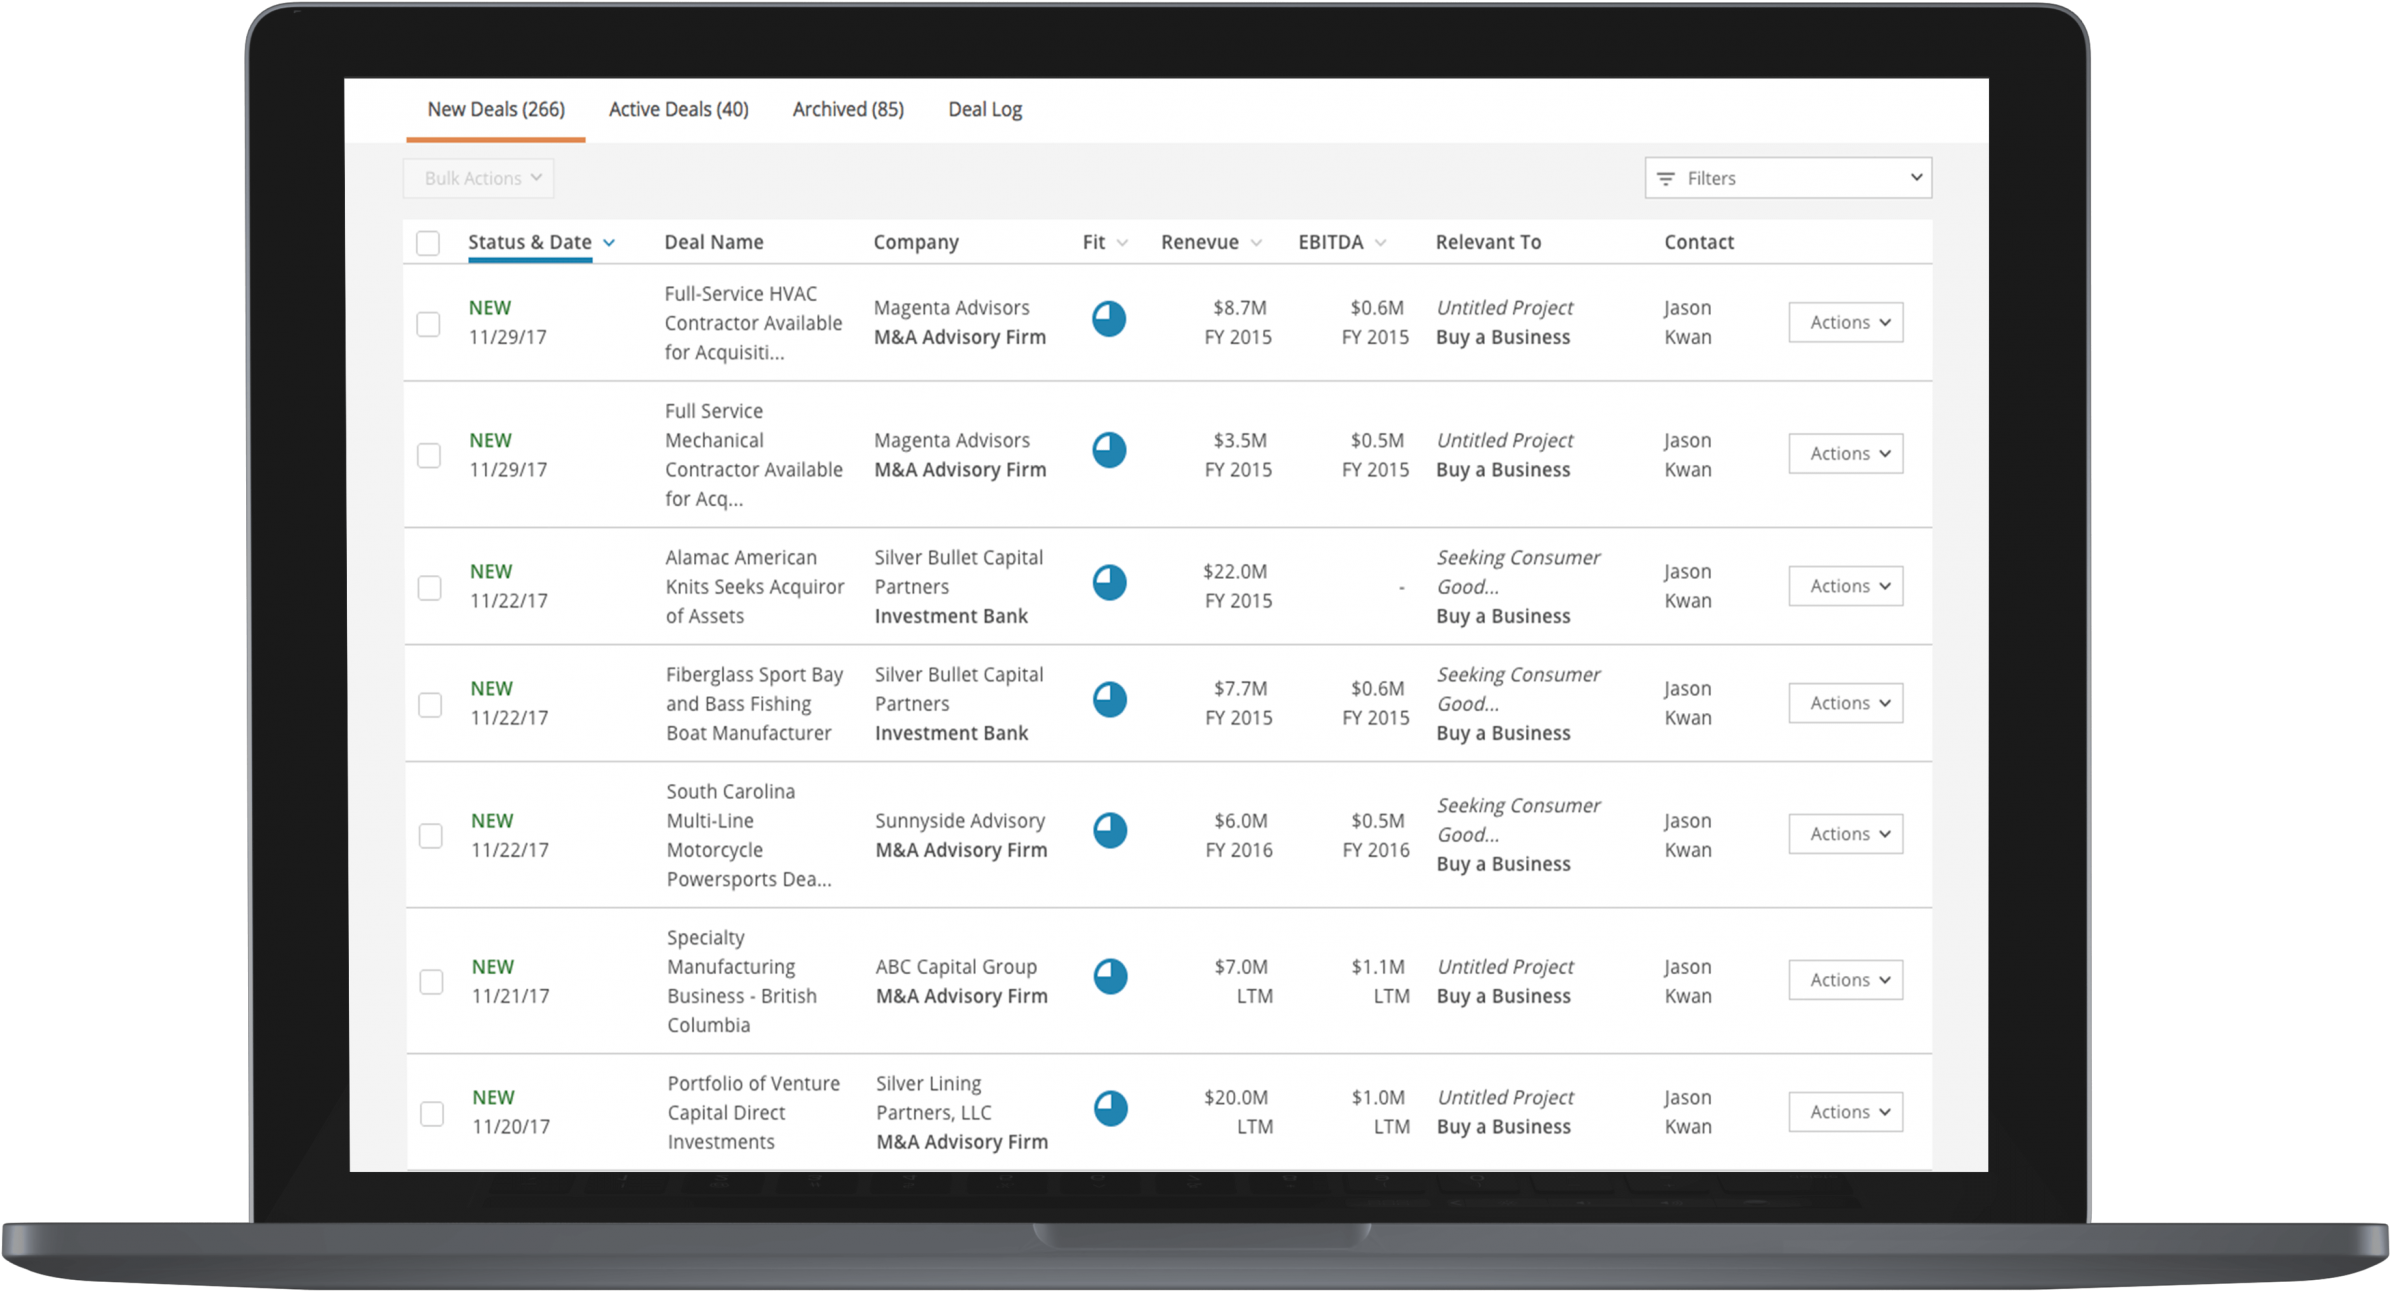Open the Fit indicator on Full Service Mechanical deal
Image resolution: width=2390 pixels, height=1291 pixels.
point(1109,451)
